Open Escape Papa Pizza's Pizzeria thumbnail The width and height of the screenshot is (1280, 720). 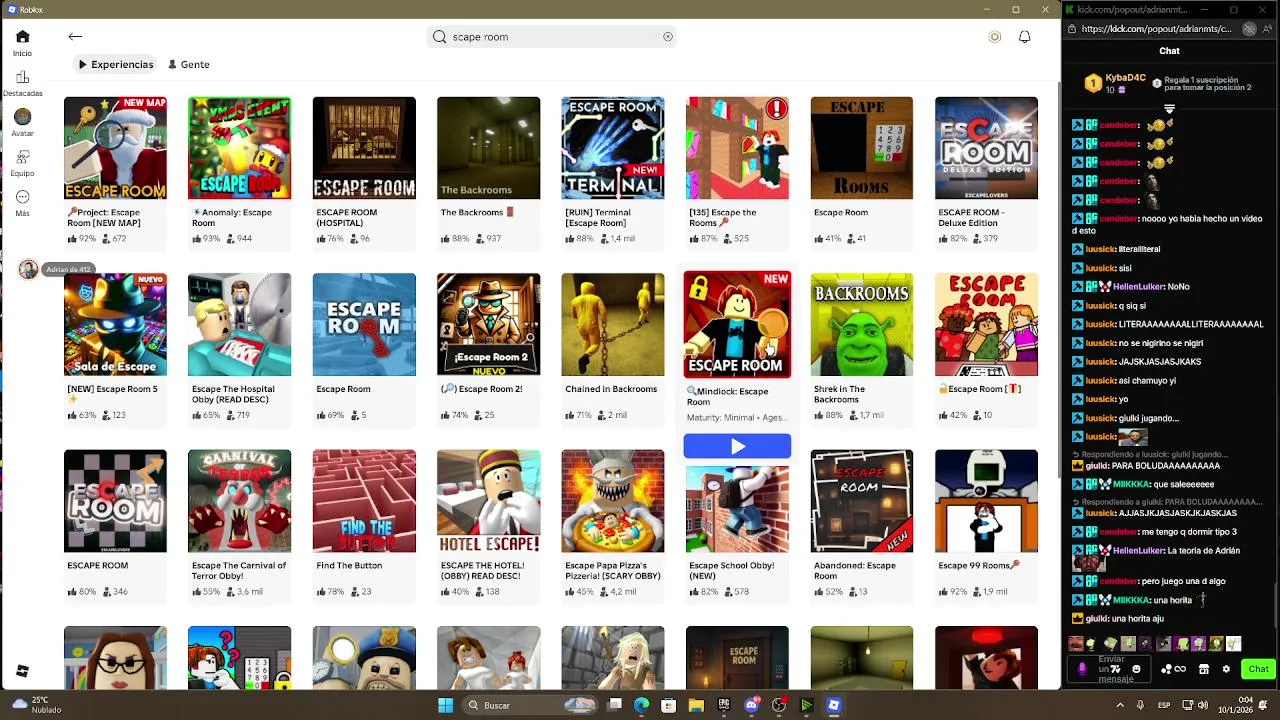[x=613, y=501]
